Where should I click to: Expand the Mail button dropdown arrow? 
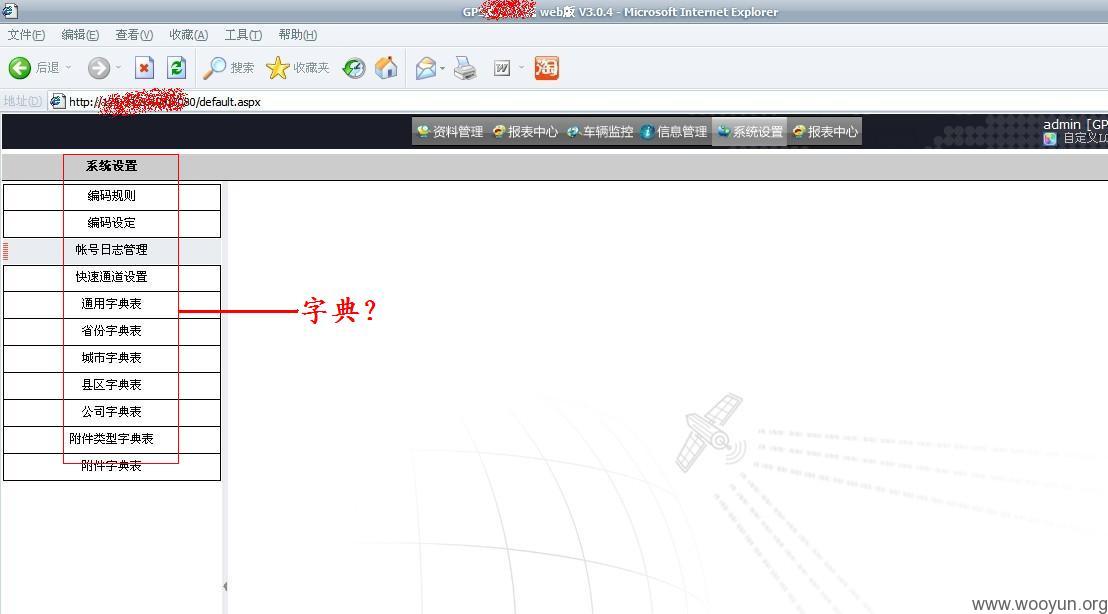442,68
